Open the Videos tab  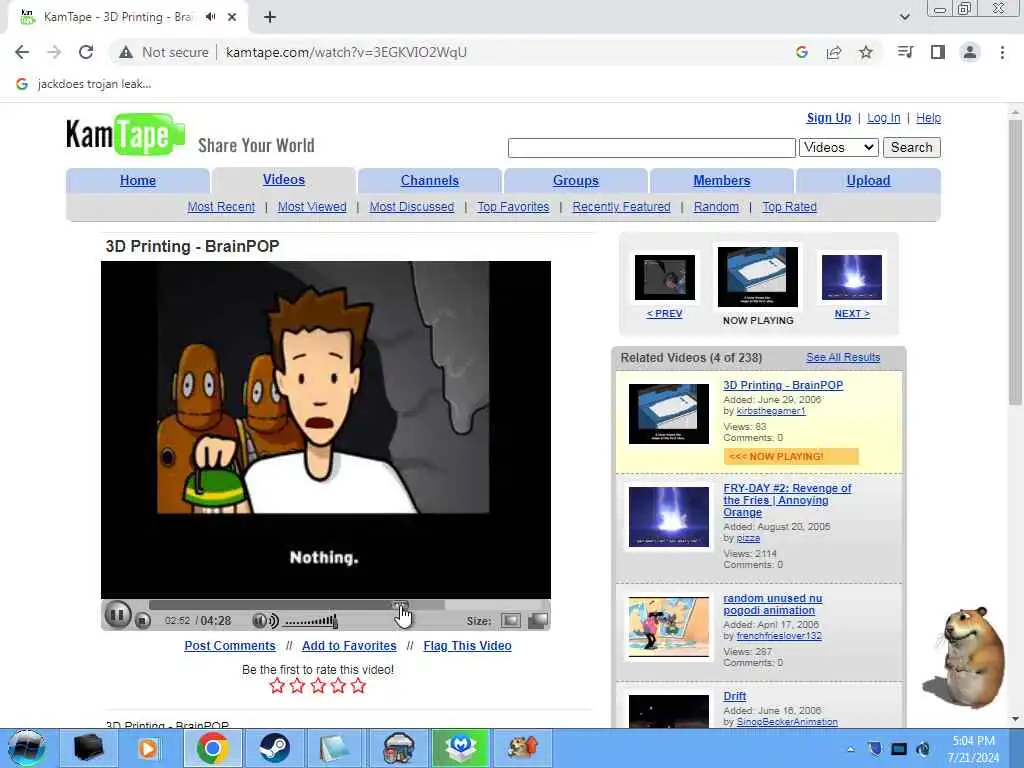coord(284,180)
